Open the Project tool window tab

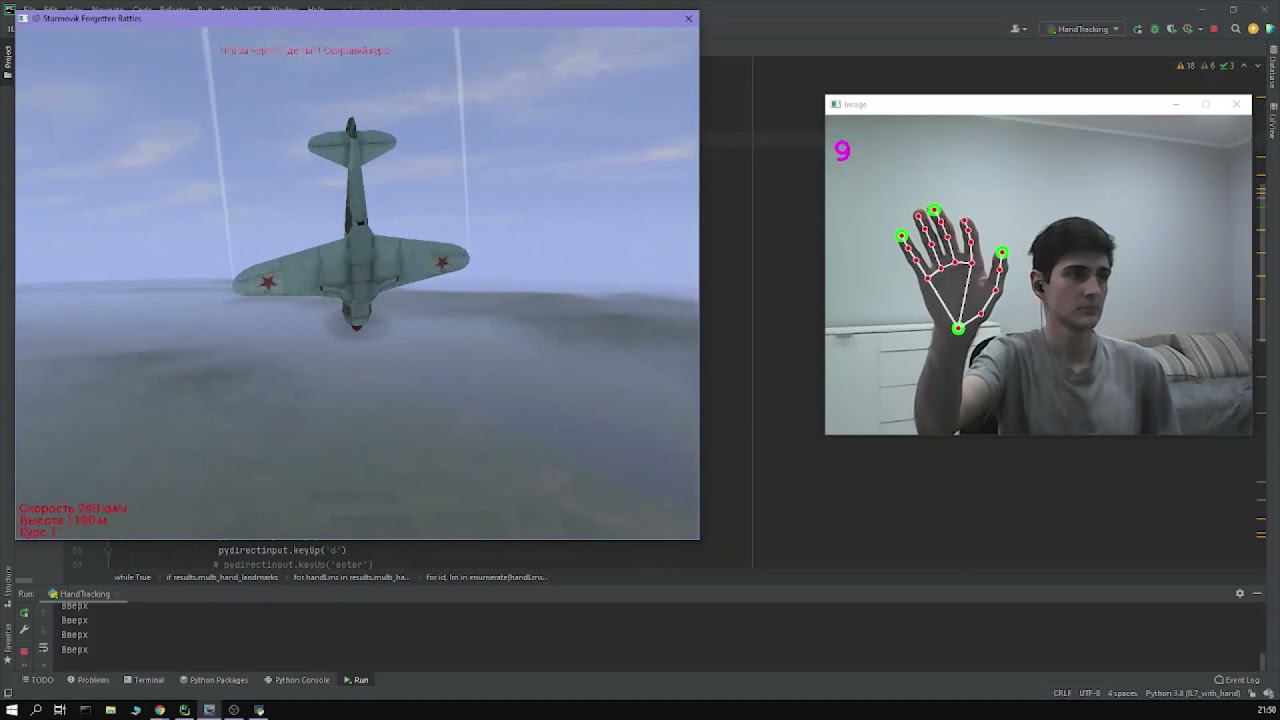pos(7,62)
